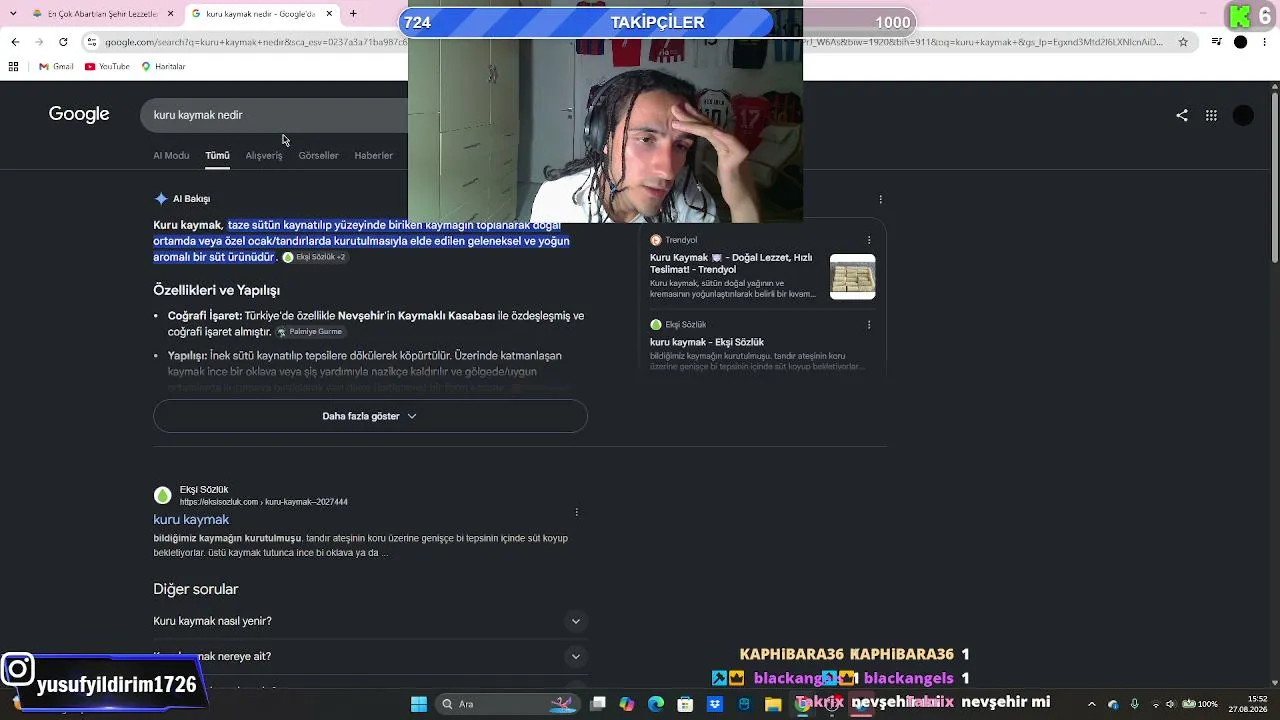Viewport: 1280px width, 720px height.
Task: Open the Trendyol Kuru Kaymak source card
Action: click(762, 267)
